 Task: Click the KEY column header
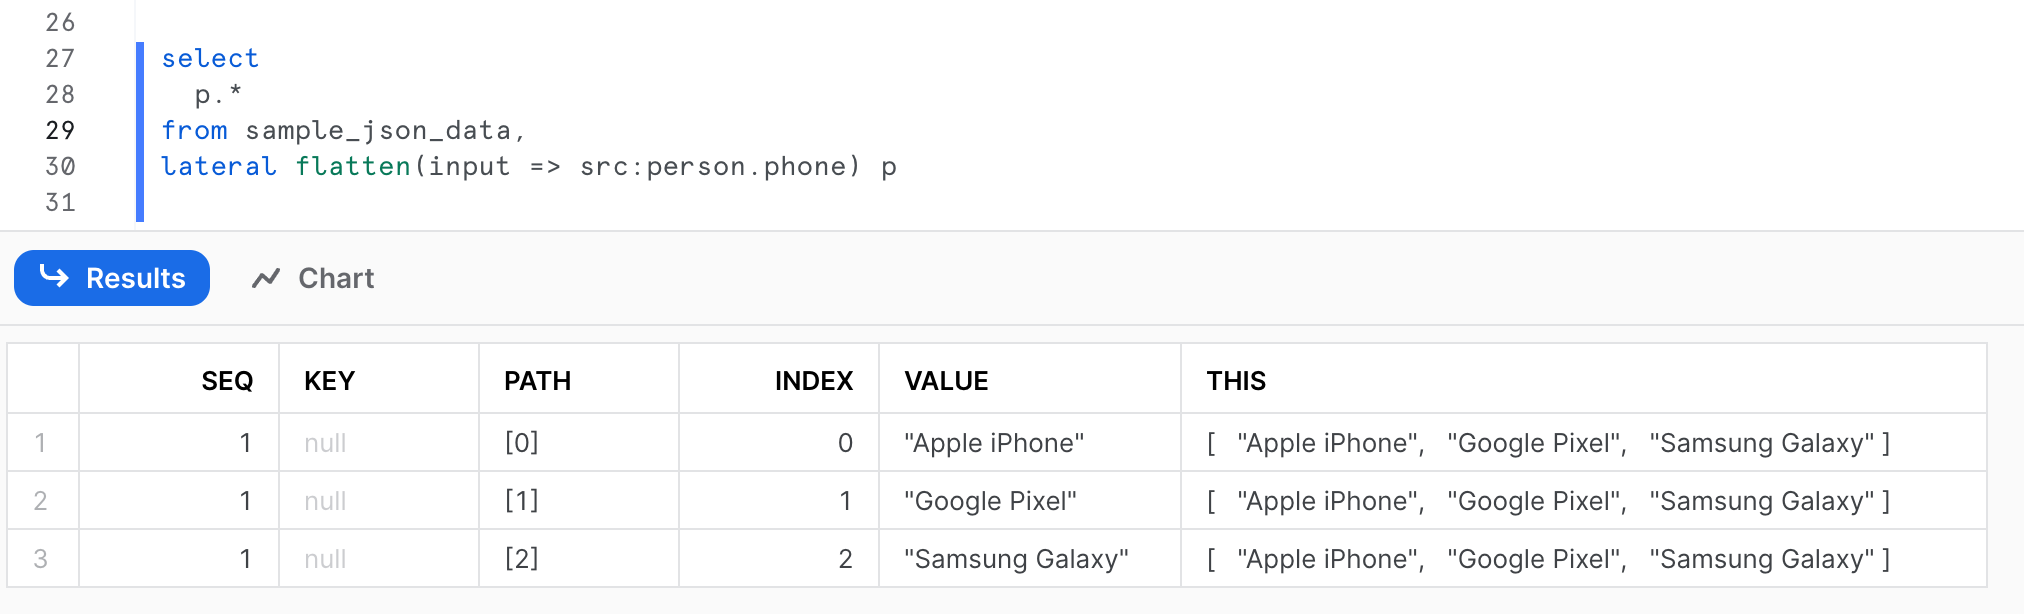pyautogui.click(x=329, y=381)
